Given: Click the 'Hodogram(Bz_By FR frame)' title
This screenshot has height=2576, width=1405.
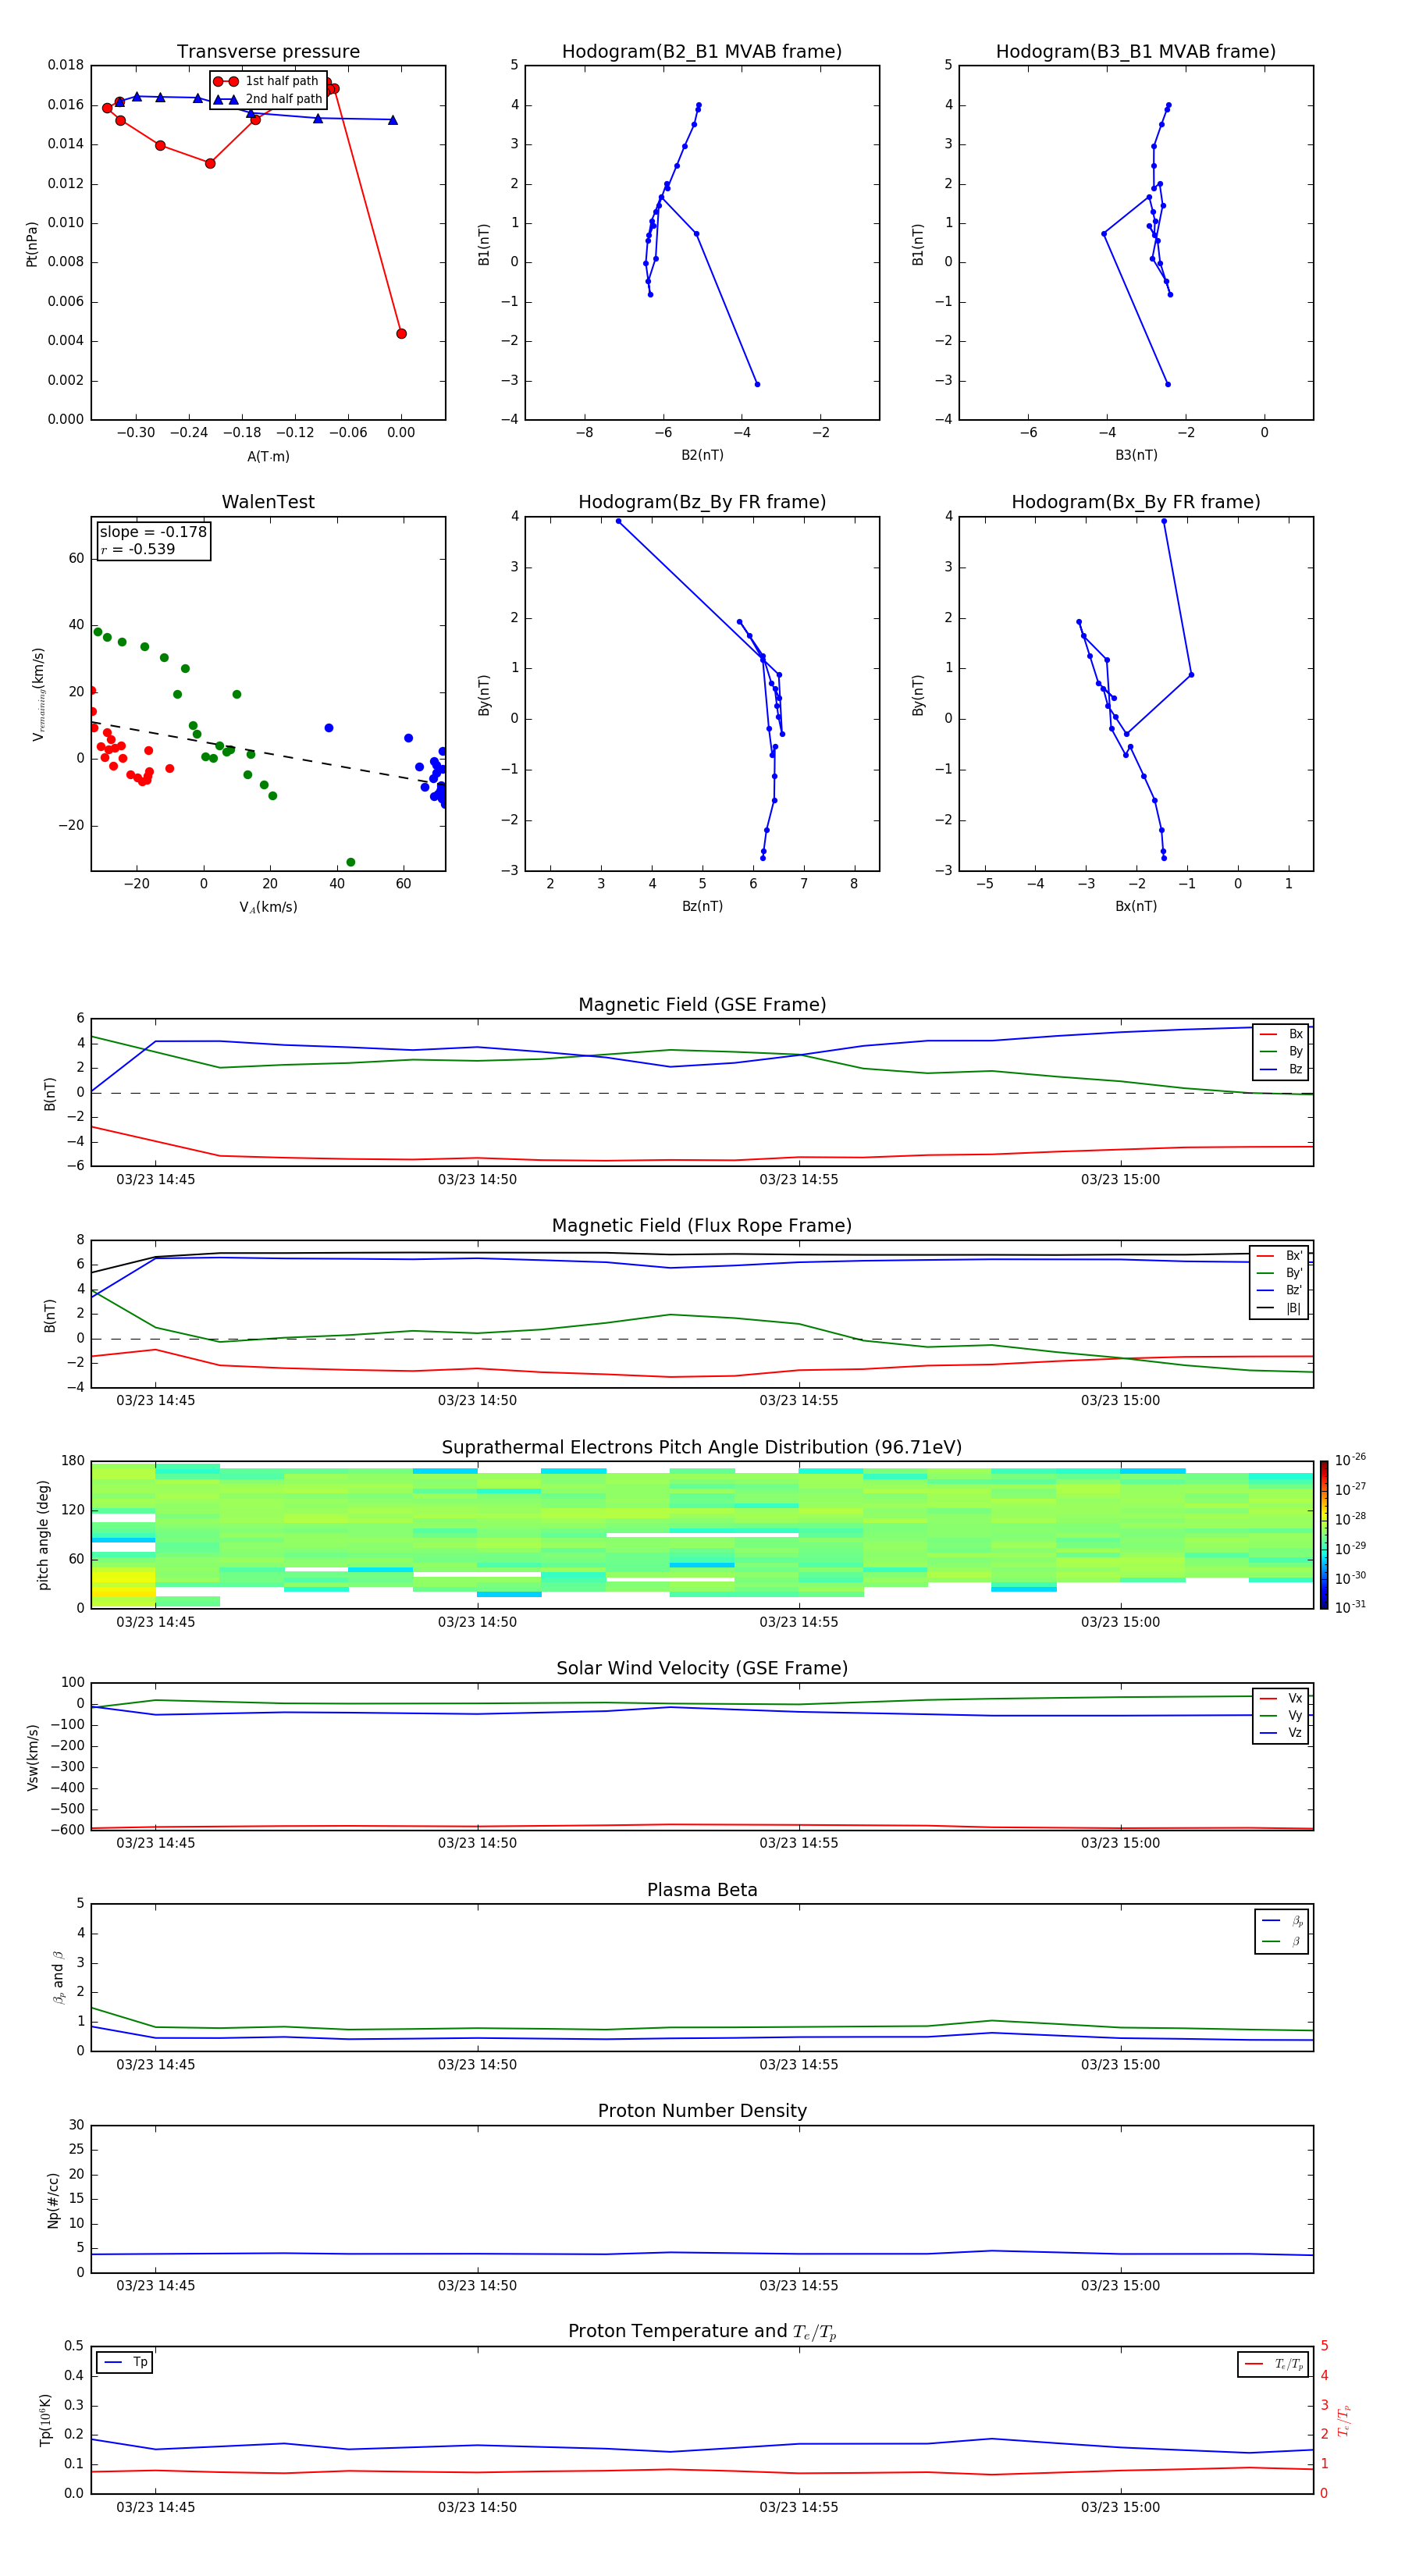Looking at the screenshot, I should [x=702, y=502].
